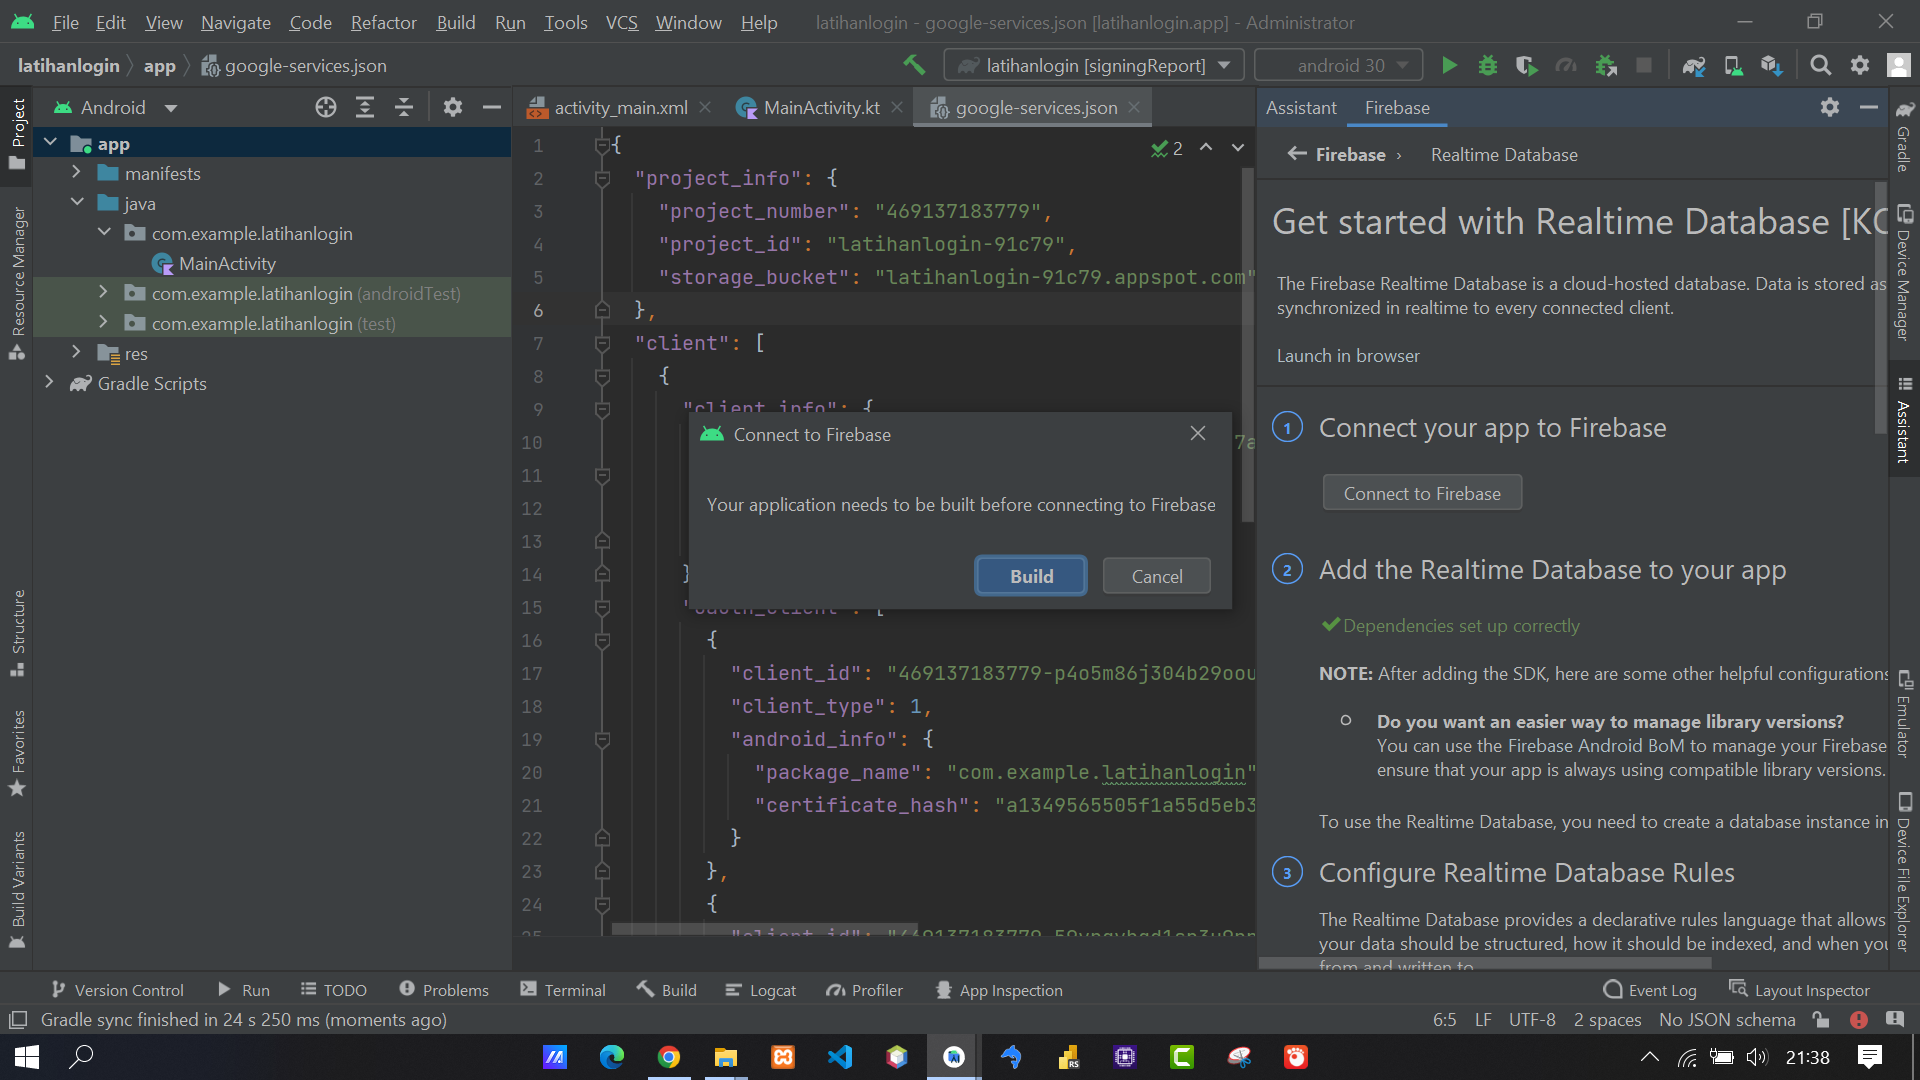
Task: Click the Search Everywhere magnifier icon
Action: point(1821,65)
